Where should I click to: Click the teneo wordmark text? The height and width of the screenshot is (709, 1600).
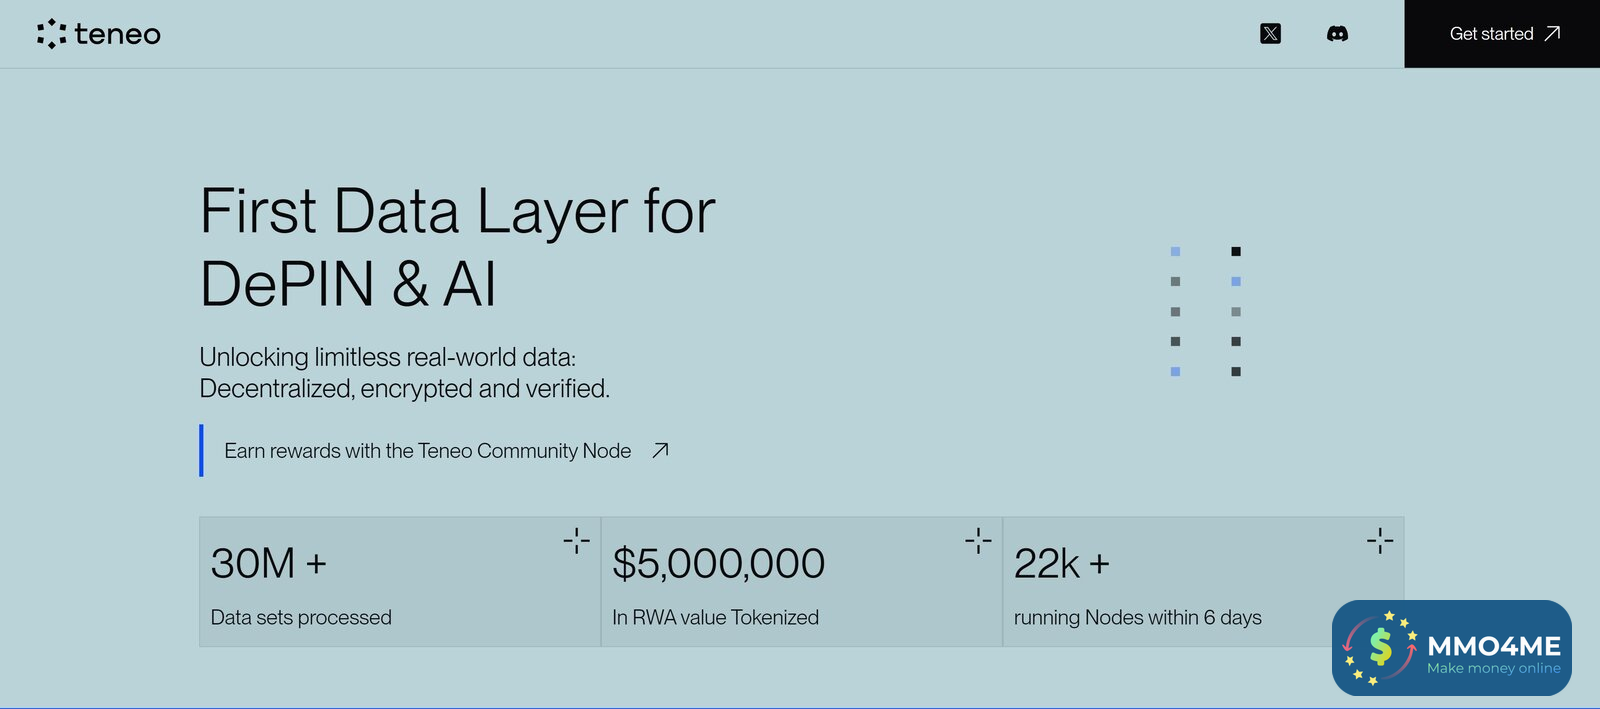117,35
